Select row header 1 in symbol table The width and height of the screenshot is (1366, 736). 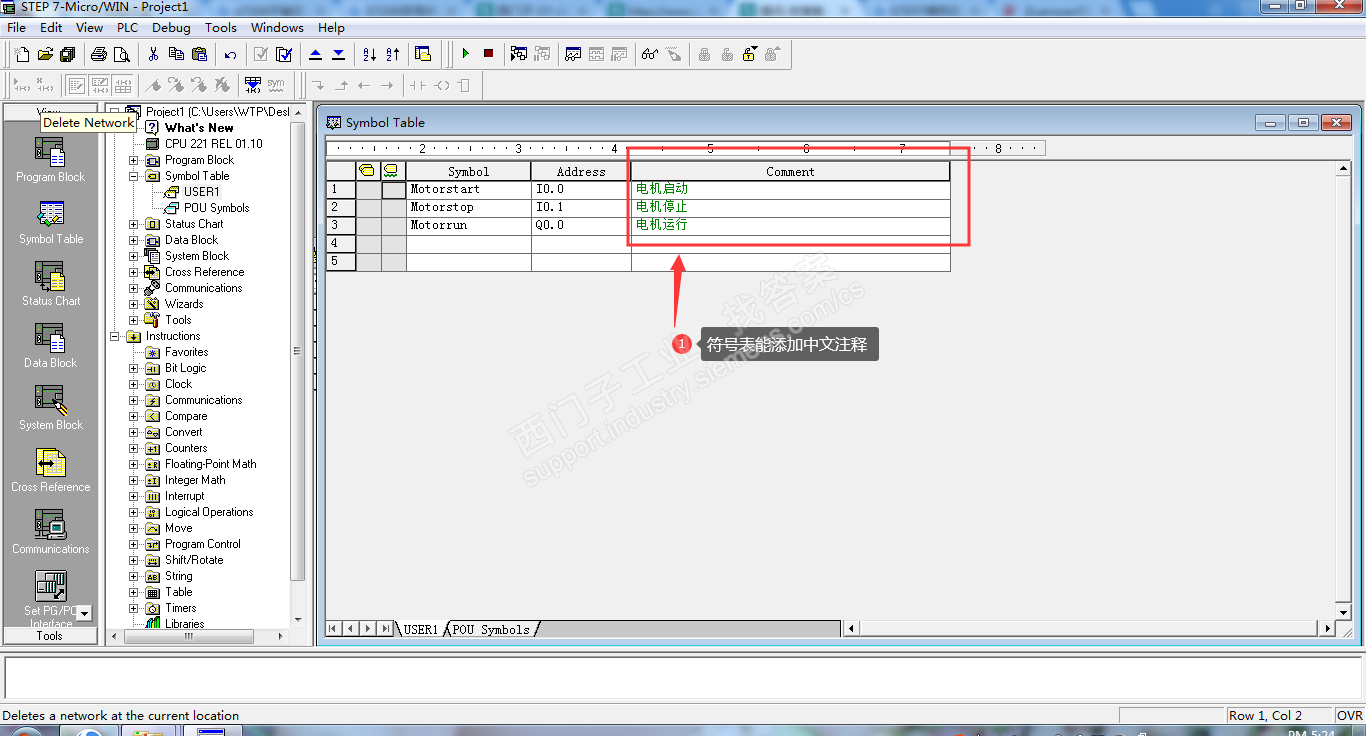tap(340, 189)
